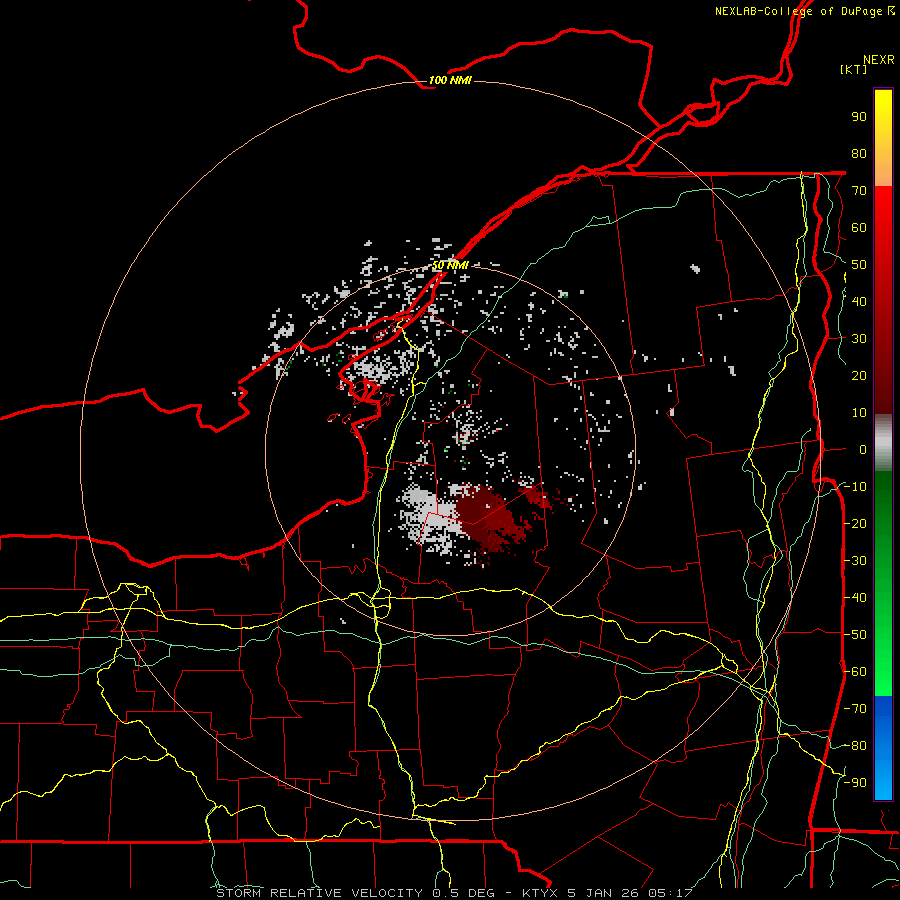Click the dark red outbound velocity echo blob
This screenshot has width=900, height=900.
(x=494, y=519)
